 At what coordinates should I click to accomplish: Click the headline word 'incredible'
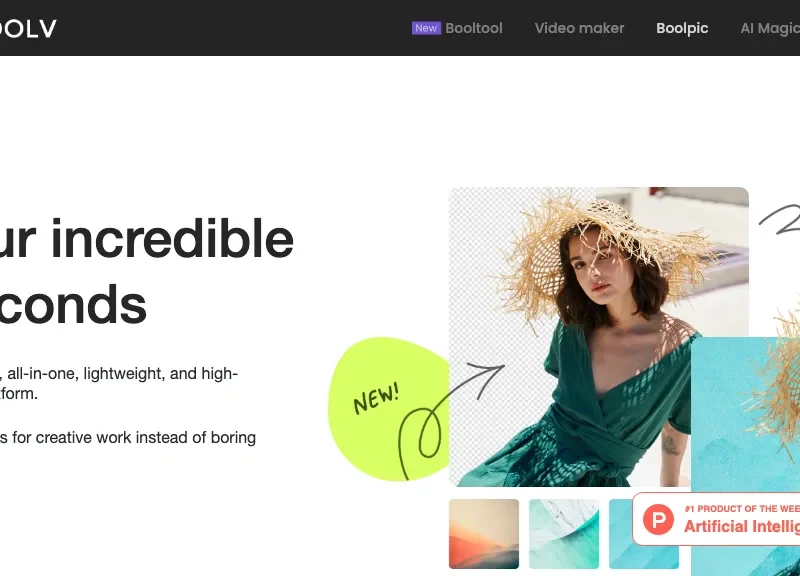pyautogui.click(x=172, y=238)
